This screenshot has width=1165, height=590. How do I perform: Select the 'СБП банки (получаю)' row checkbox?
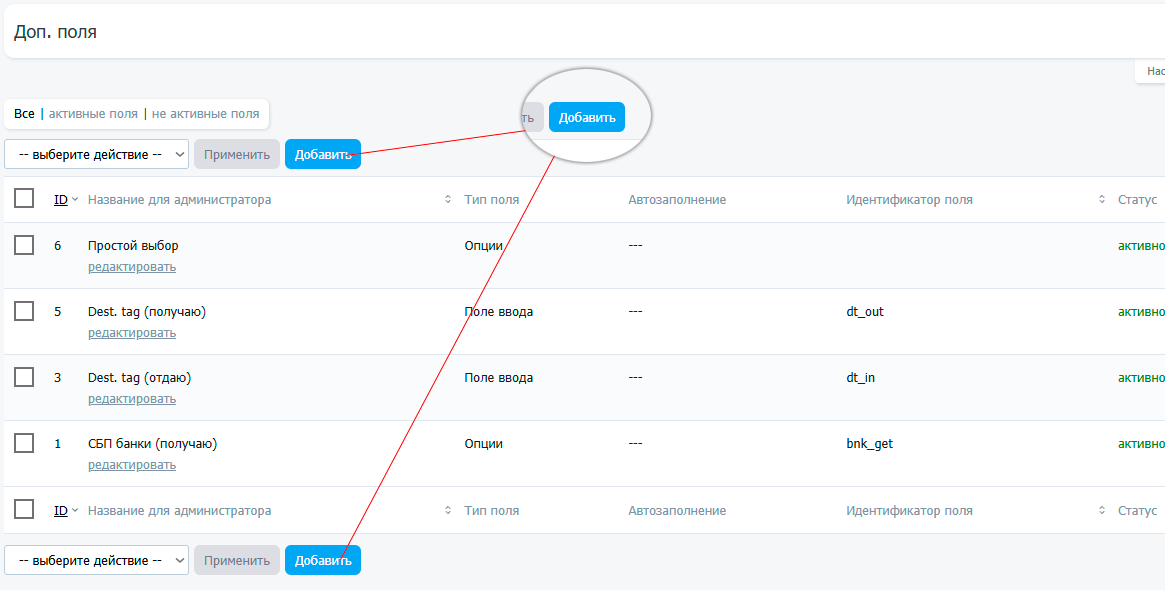[24, 443]
